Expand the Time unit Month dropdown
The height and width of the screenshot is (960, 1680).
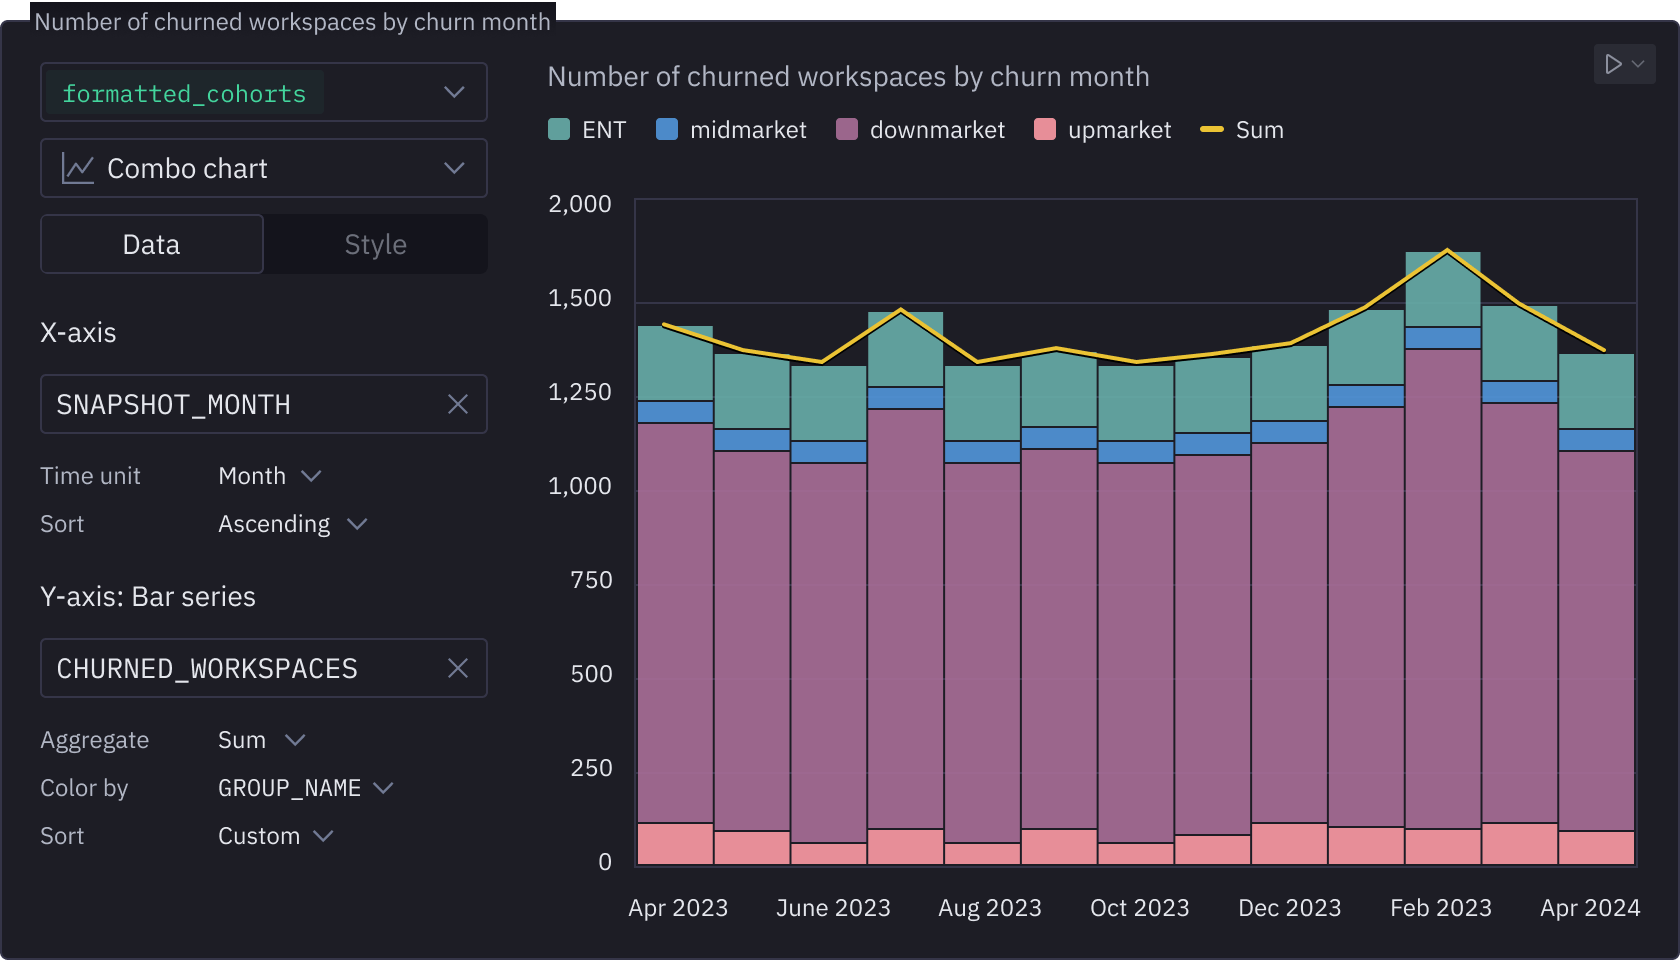click(x=268, y=476)
